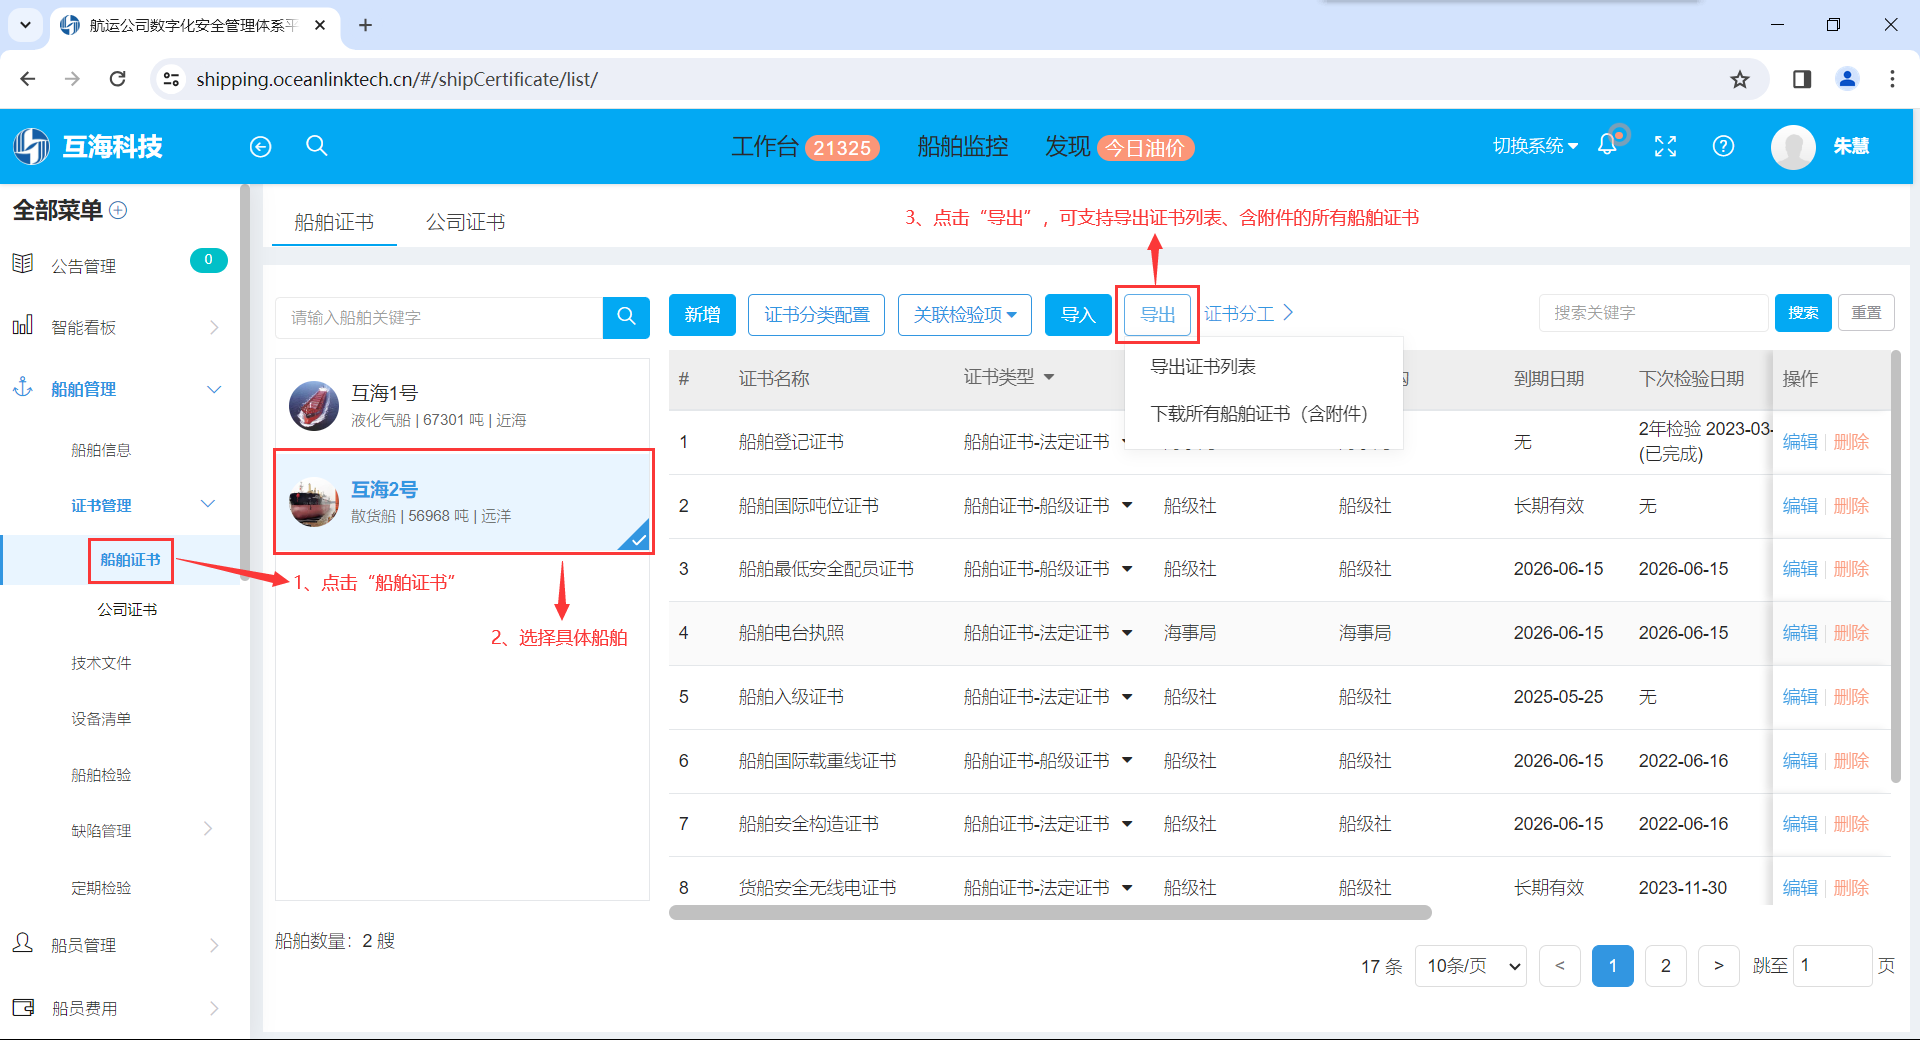Click the table horizontal scrollbar

point(1050,913)
